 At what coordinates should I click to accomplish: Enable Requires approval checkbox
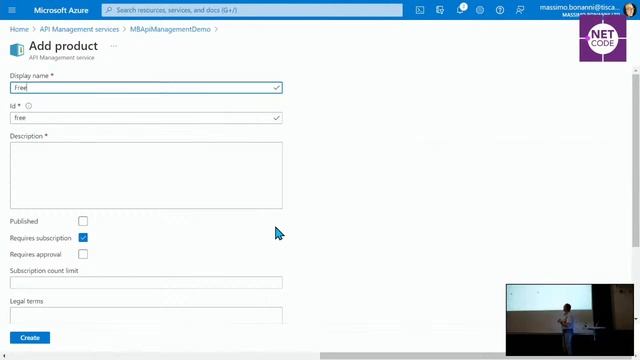click(x=83, y=254)
